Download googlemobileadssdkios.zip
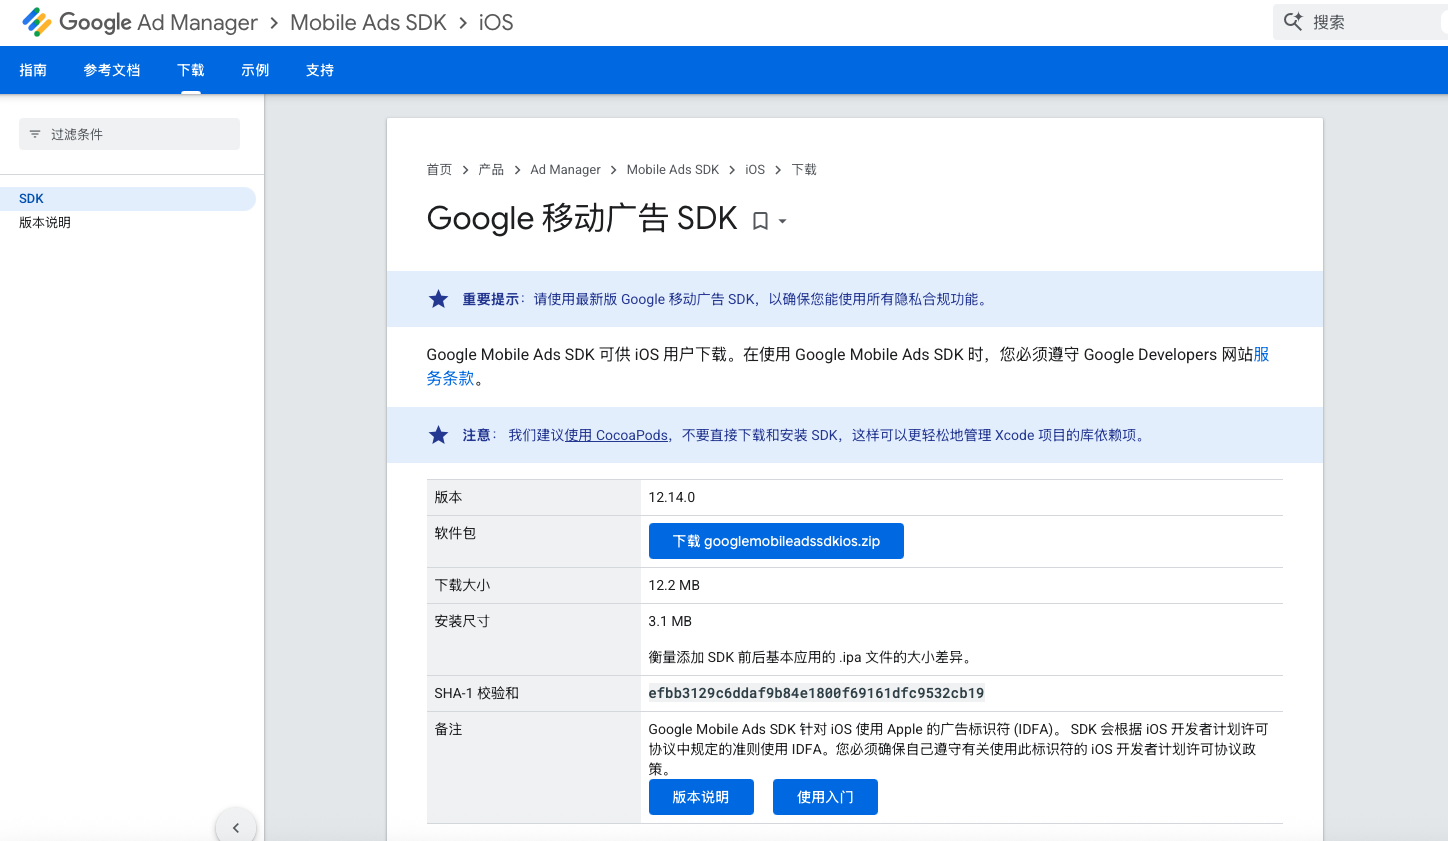This screenshot has height=841, width=1448. click(776, 541)
